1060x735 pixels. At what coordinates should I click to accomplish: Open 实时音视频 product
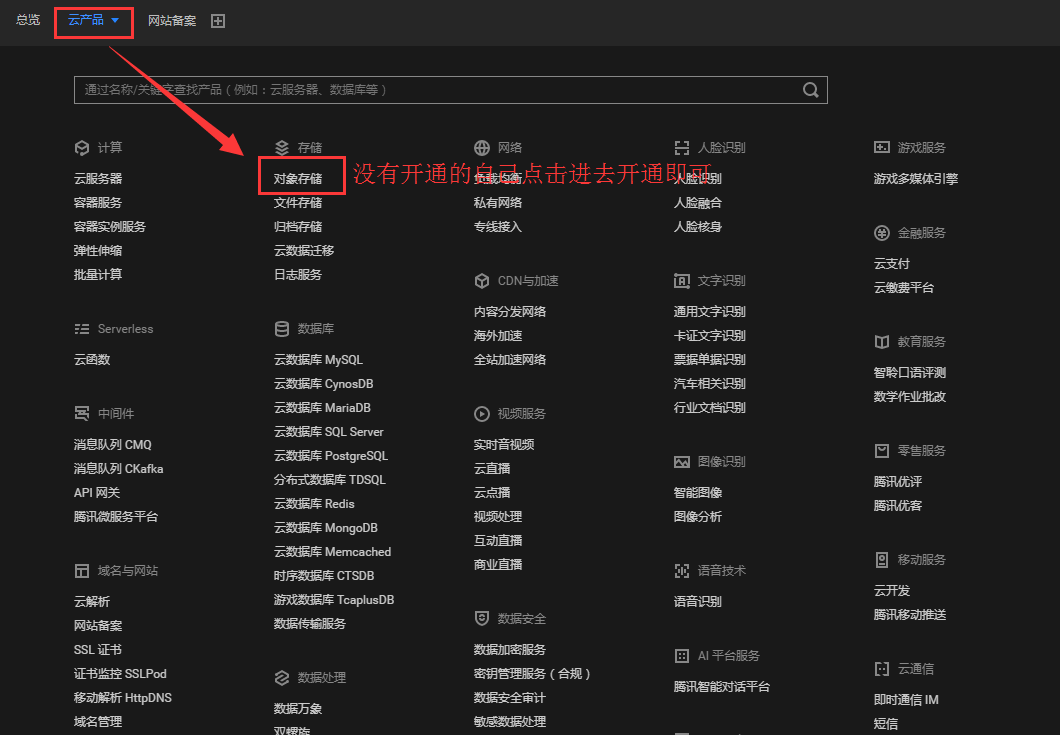504,444
